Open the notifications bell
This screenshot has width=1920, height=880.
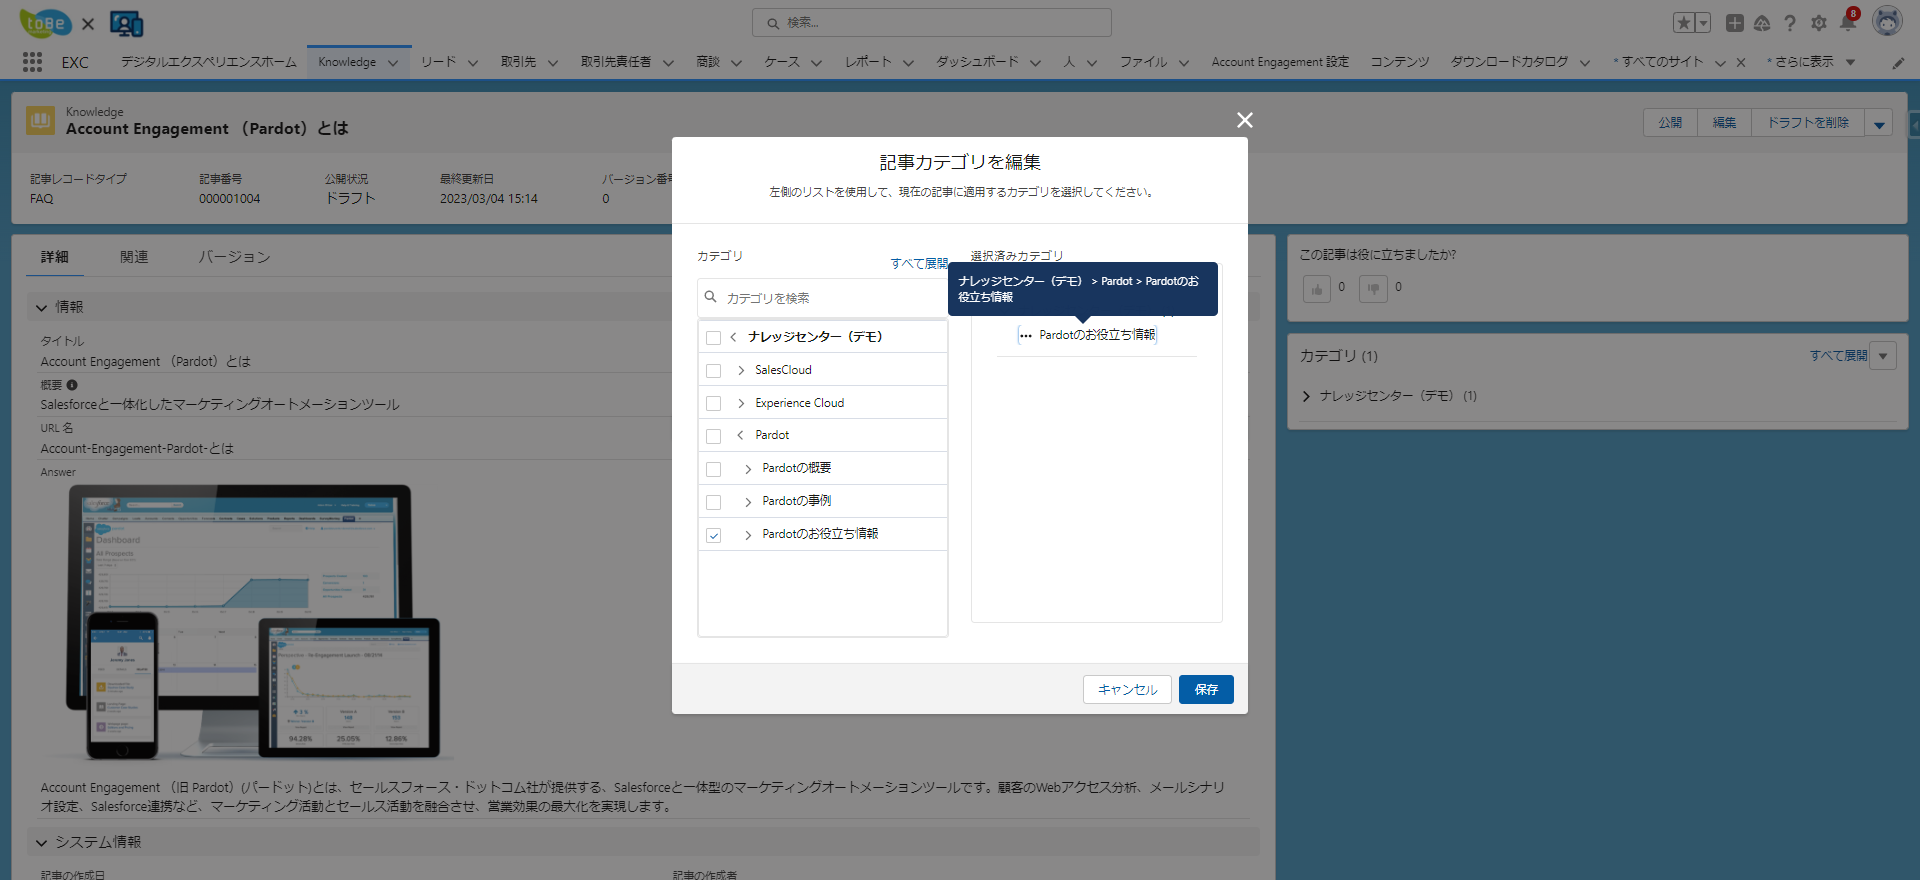(x=1848, y=22)
